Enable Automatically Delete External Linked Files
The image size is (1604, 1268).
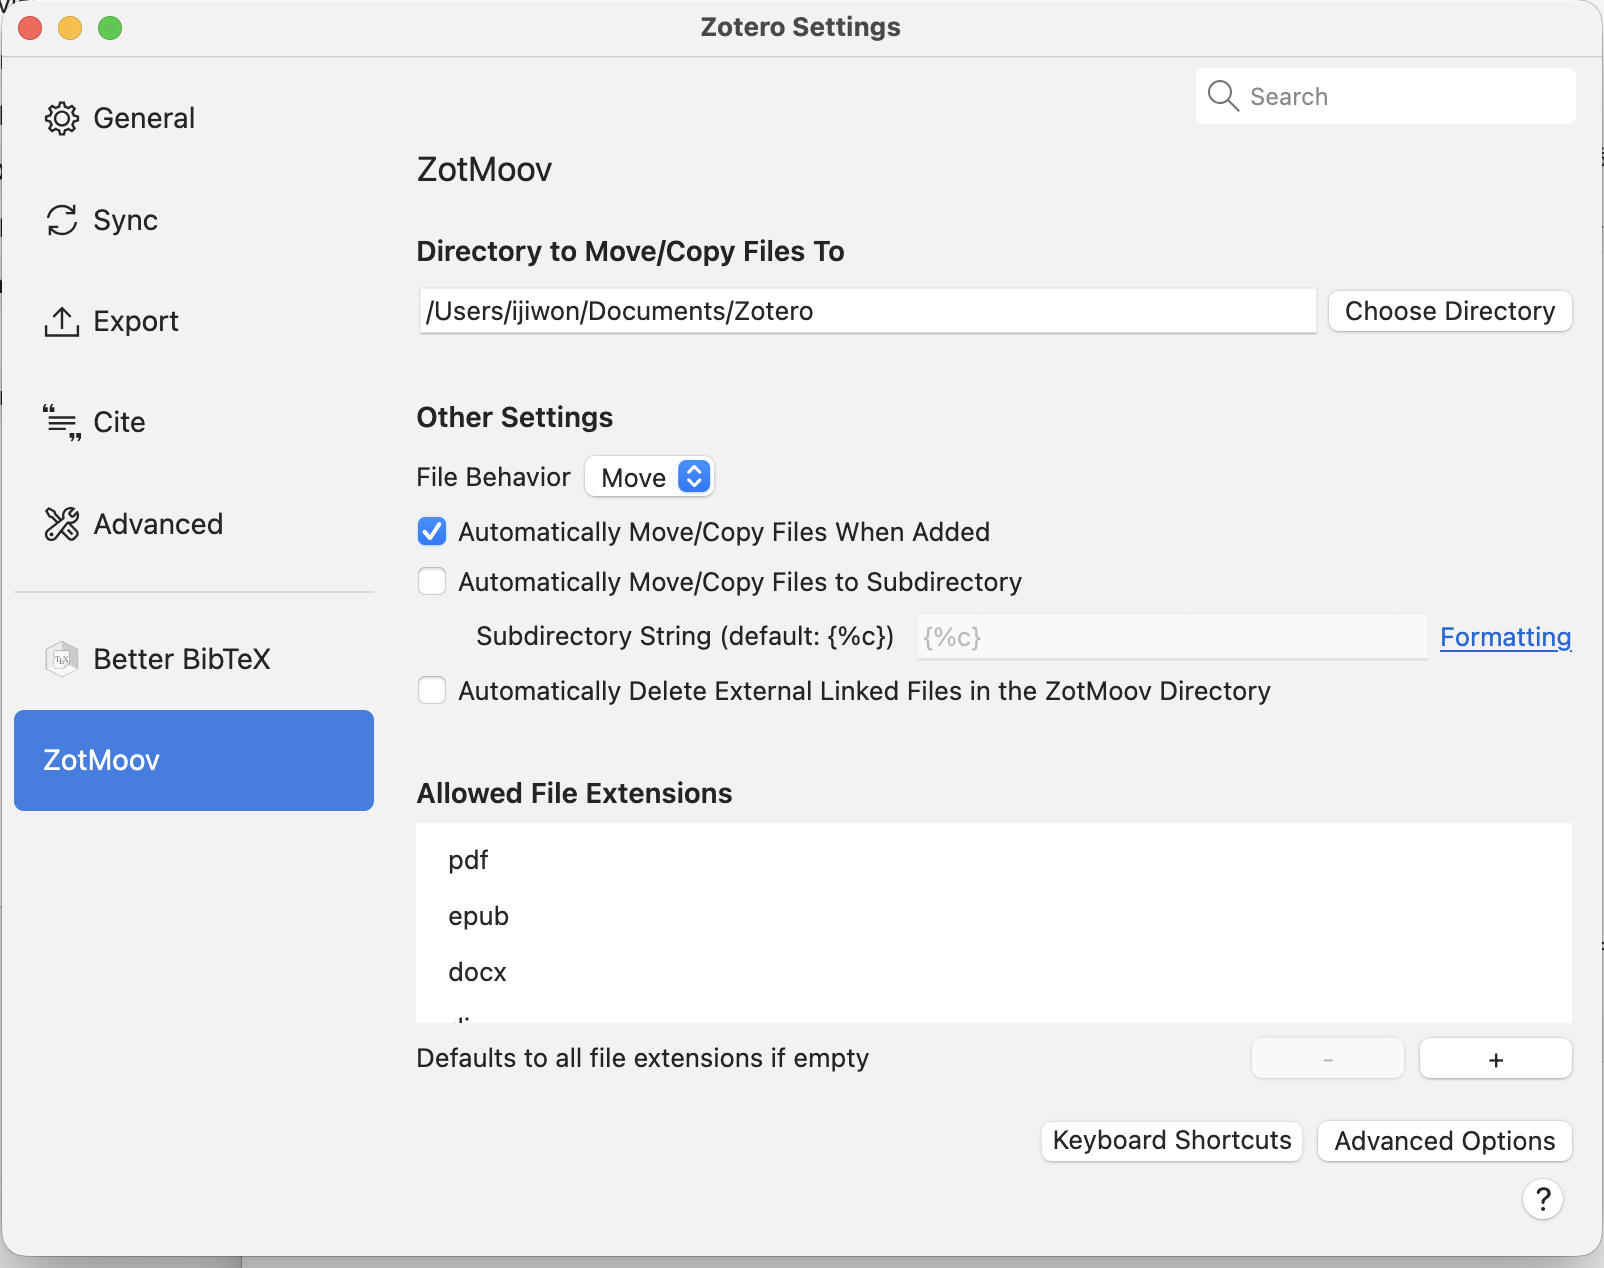click(x=432, y=691)
